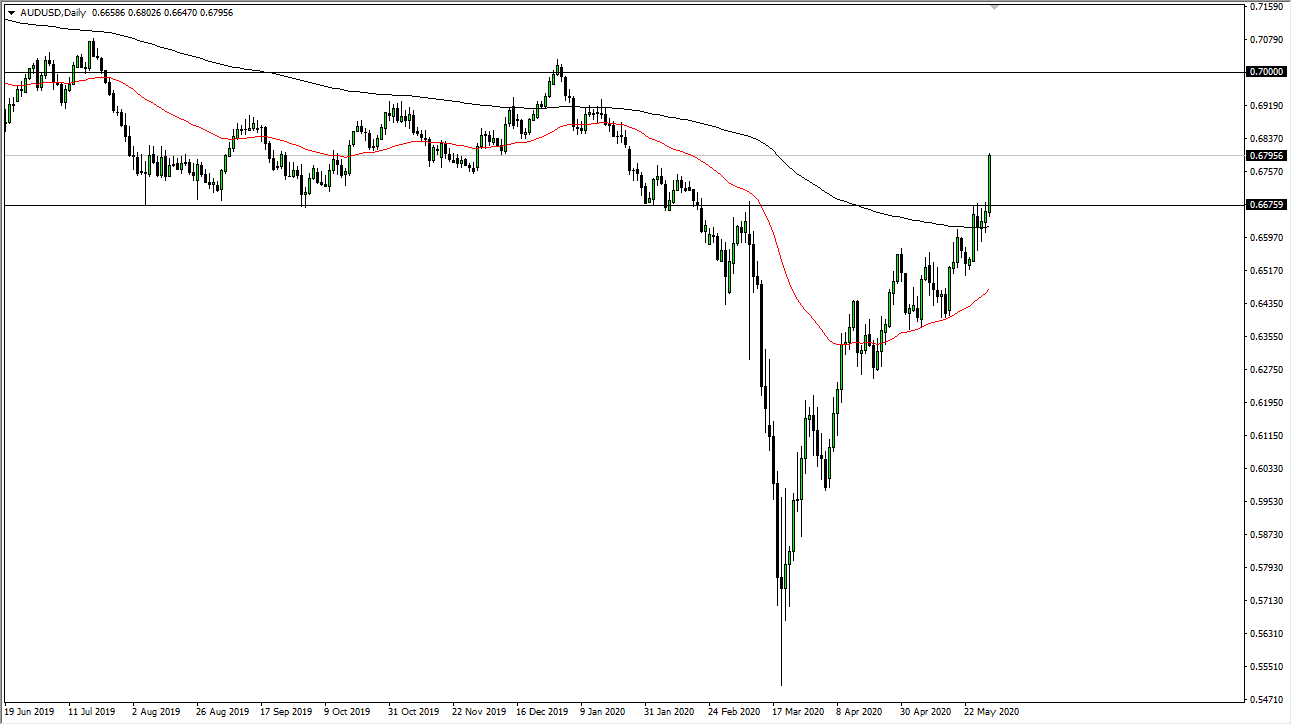Image resolution: width=1292 pixels, height=725 pixels.
Task: Click the horizontal resistance line at 0.70000
Action: coord(400,71)
